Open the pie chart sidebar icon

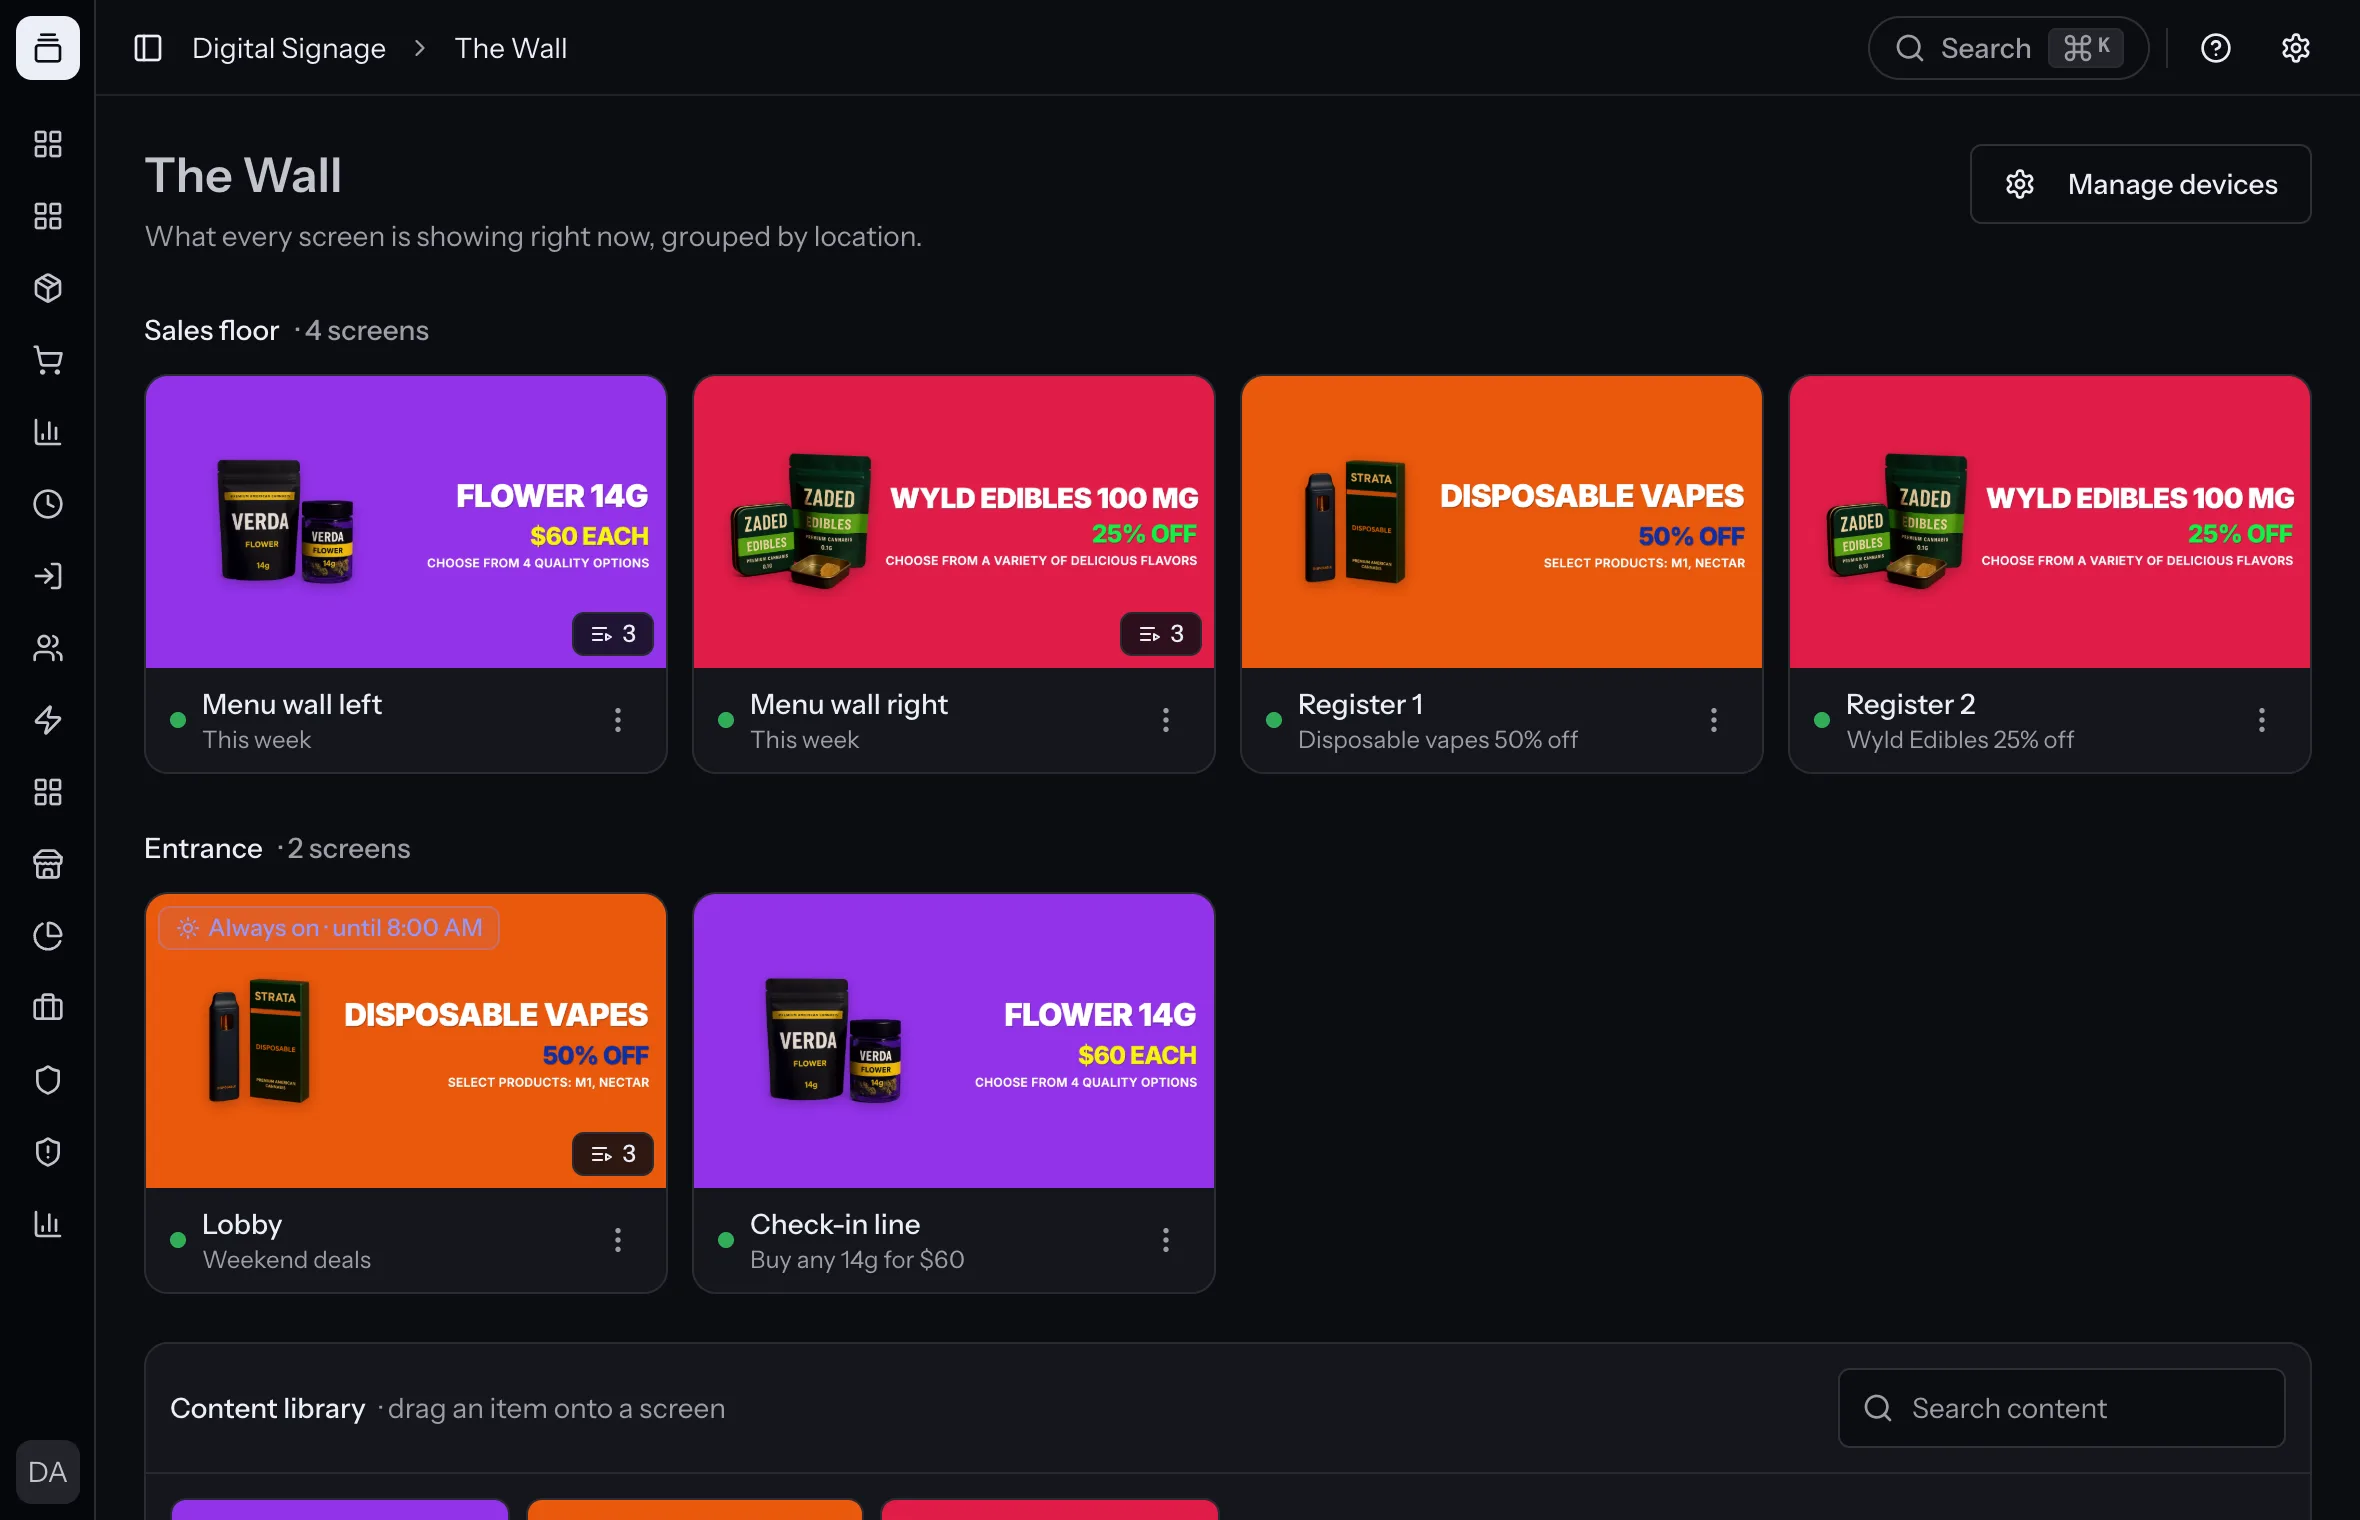pos(48,936)
